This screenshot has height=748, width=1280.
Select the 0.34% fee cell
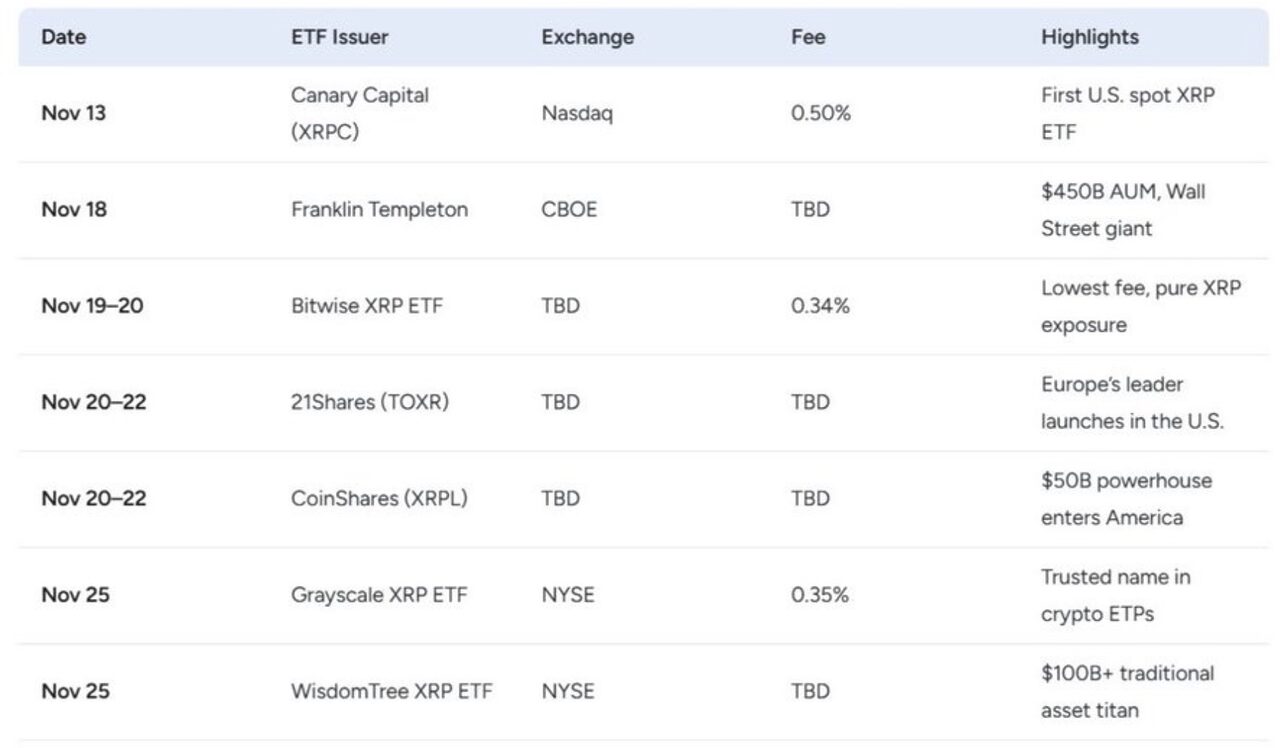coord(820,306)
